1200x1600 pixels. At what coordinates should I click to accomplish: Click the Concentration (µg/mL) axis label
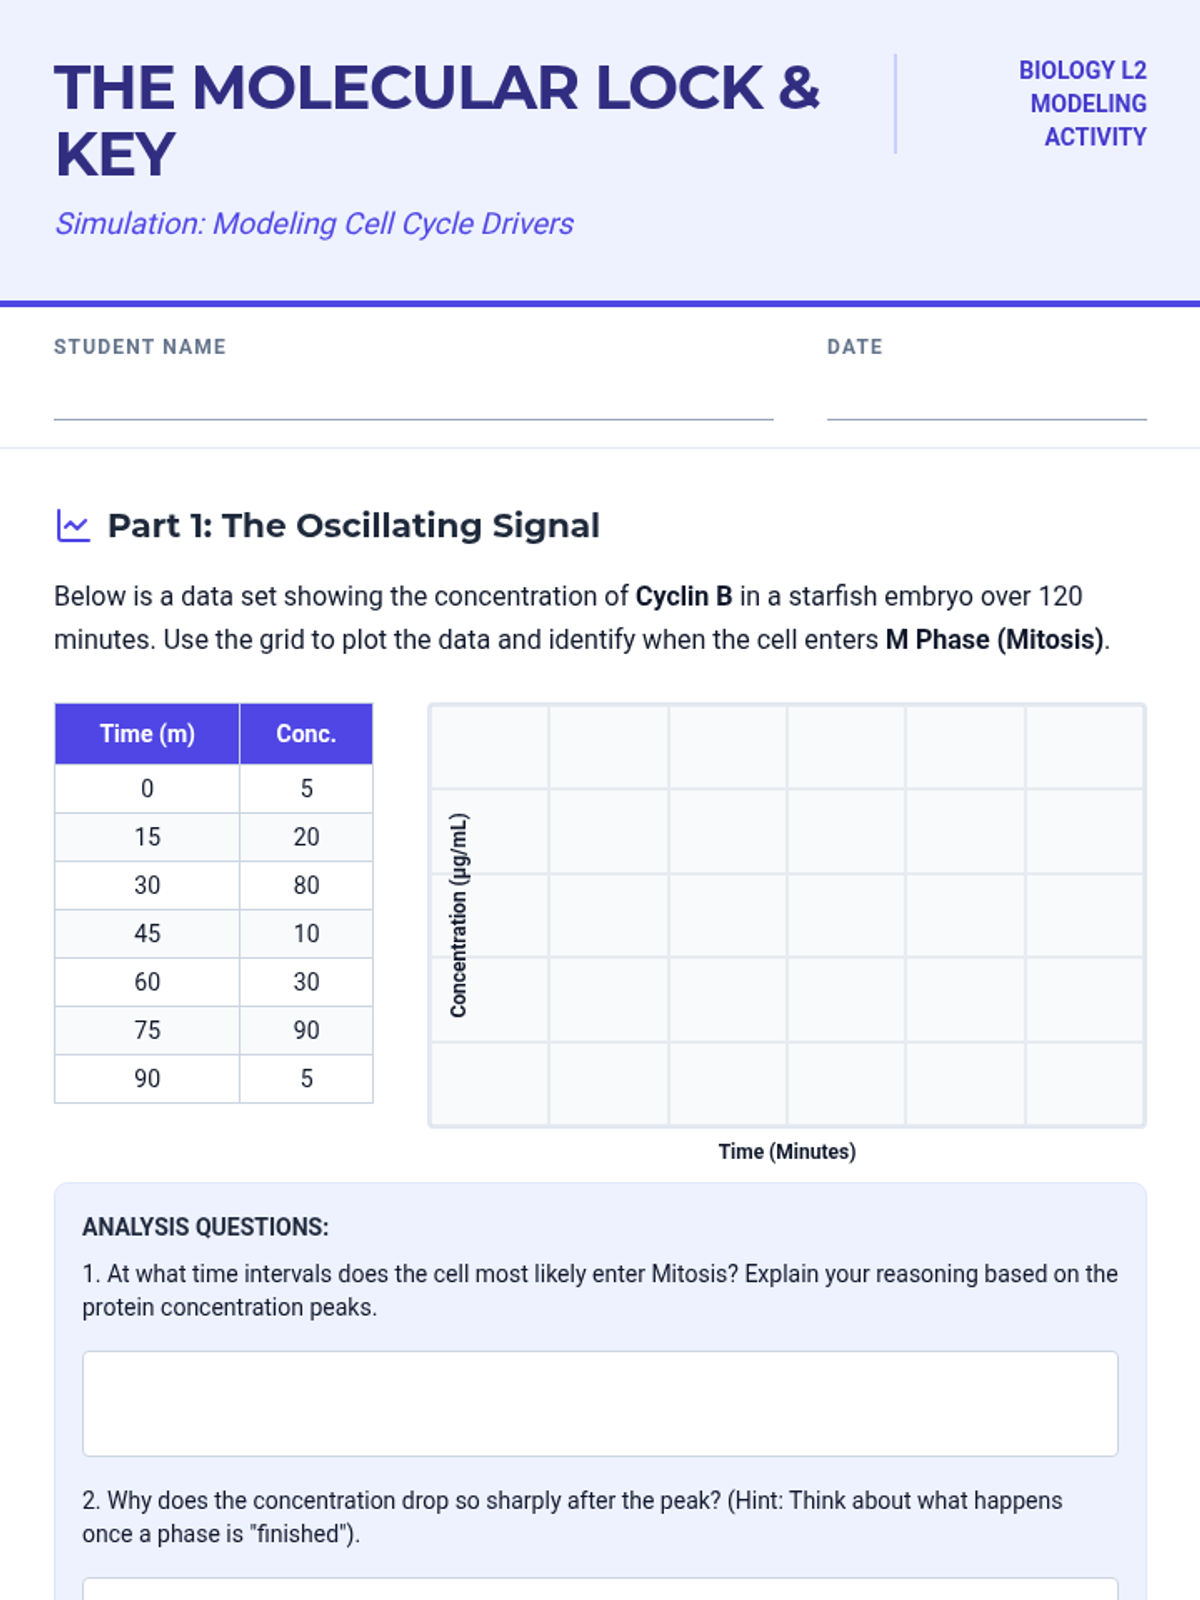[459, 915]
